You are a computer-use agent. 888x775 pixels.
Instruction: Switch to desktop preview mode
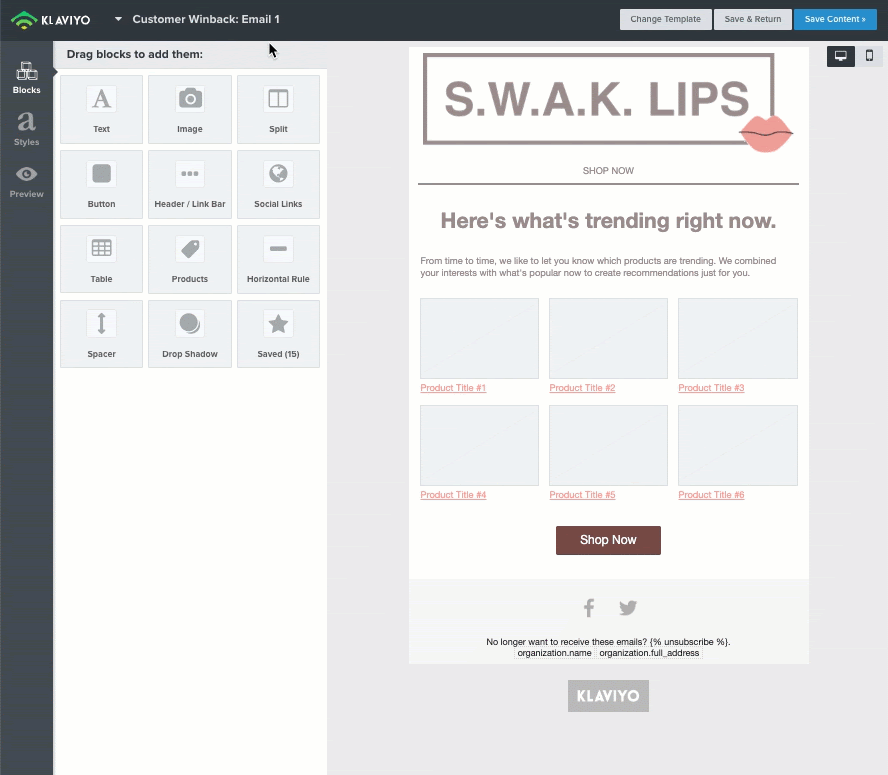840,56
